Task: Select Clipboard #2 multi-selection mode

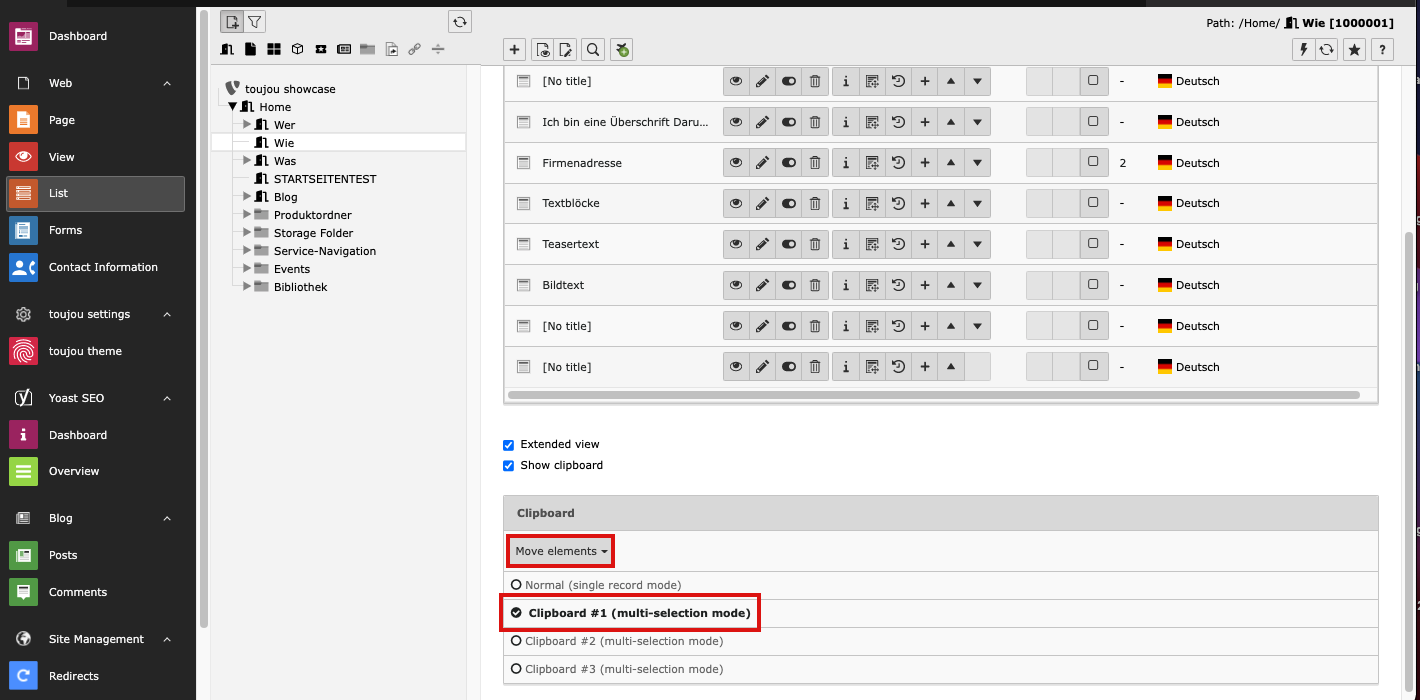Action: [517, 641]
